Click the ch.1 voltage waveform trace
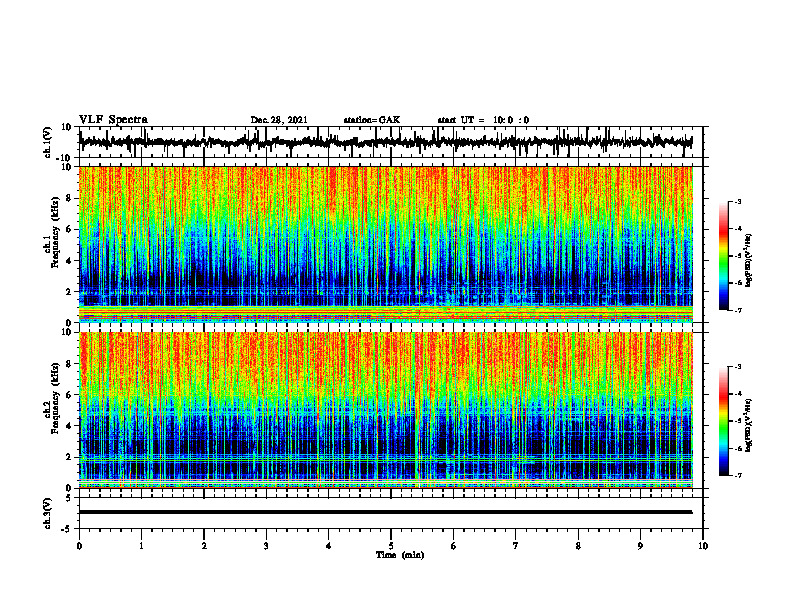Viewport: 792px width, 612px height. click(385, 142)
